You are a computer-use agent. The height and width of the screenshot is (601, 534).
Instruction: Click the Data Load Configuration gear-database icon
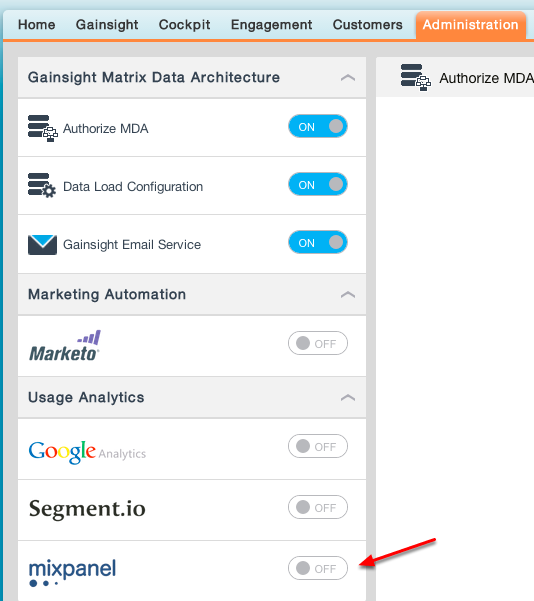point(42,186)
